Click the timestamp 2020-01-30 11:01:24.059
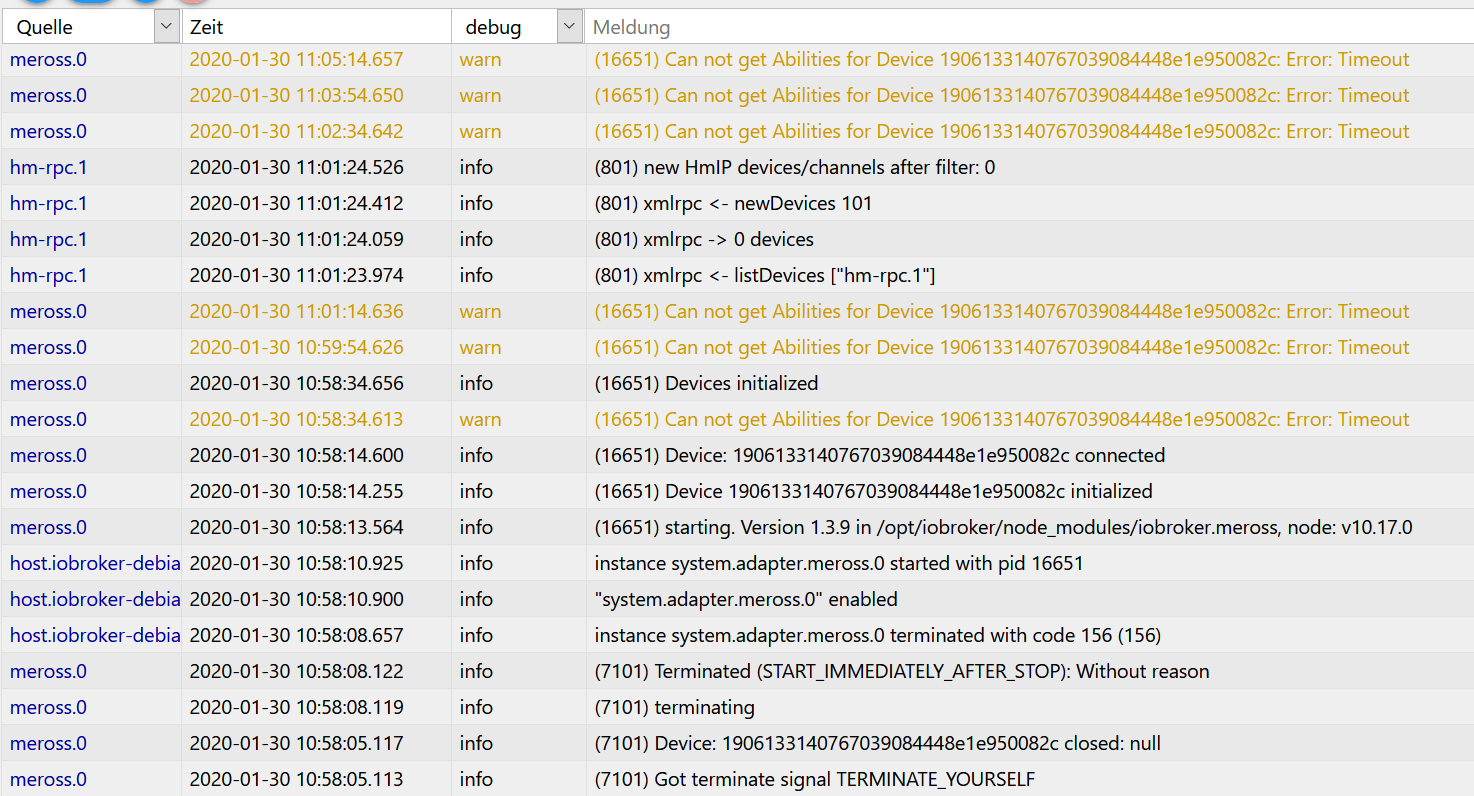Screen dimensions: 1474x796 pos(296,239)
